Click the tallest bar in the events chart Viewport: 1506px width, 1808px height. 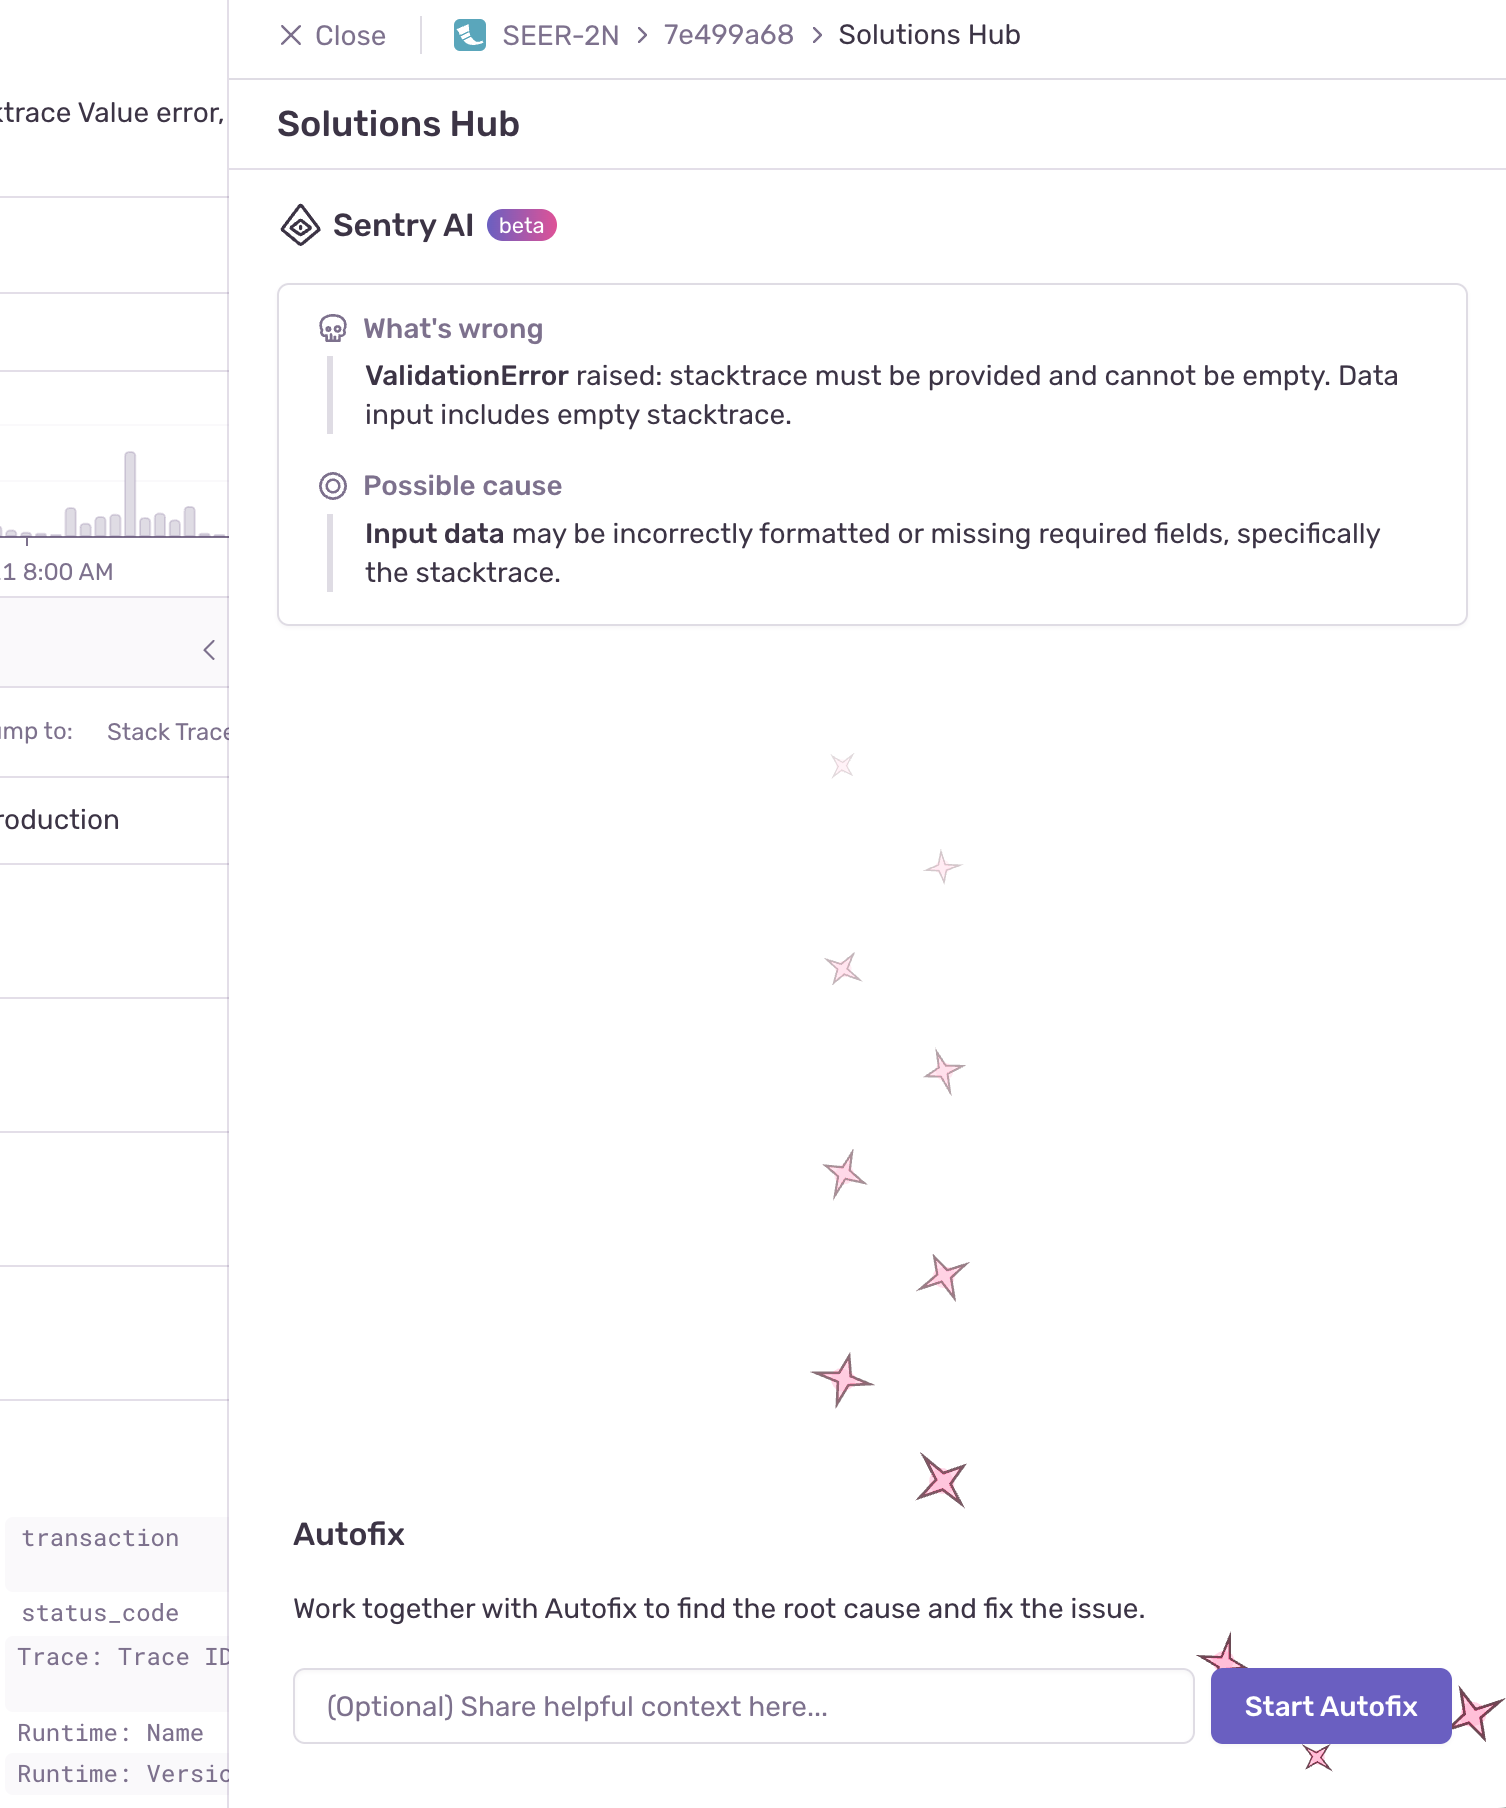tap(130, 493)
